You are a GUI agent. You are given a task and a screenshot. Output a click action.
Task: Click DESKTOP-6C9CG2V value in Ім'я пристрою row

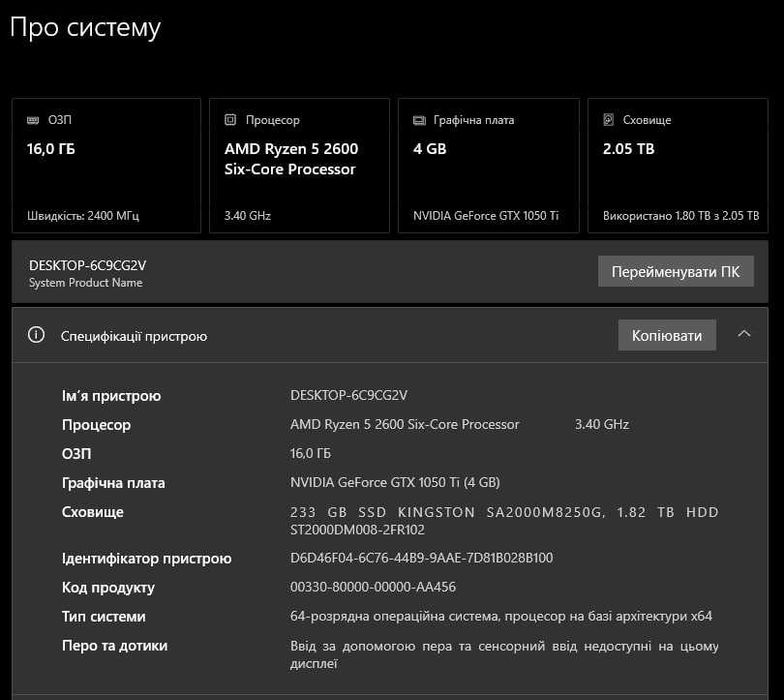348,395
